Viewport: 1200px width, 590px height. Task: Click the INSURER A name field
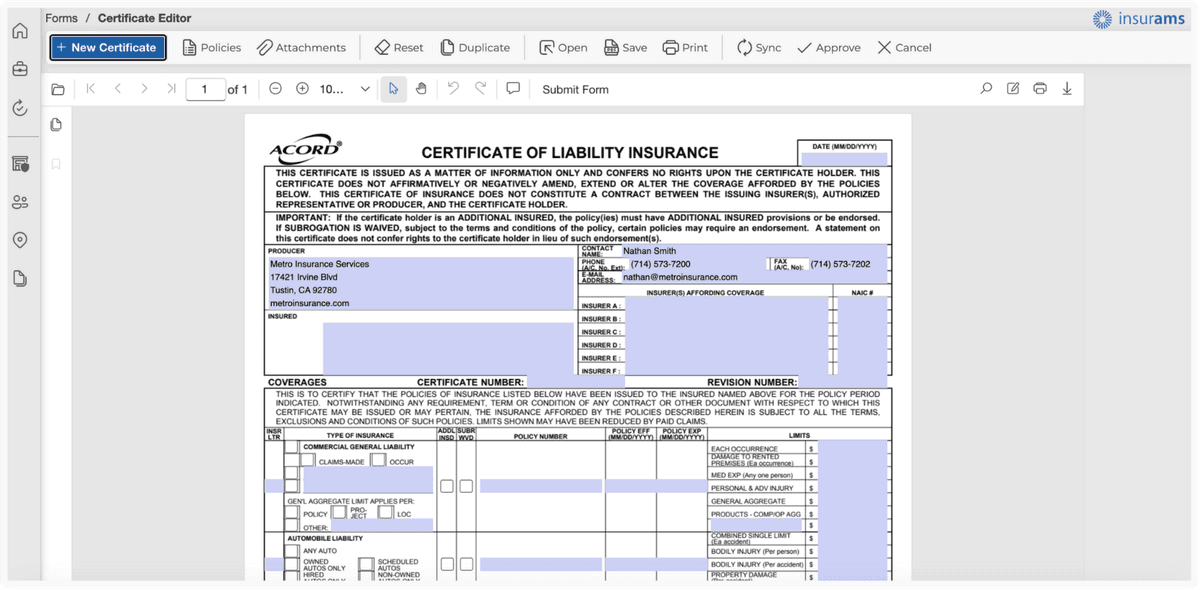(x=727, y=305)
